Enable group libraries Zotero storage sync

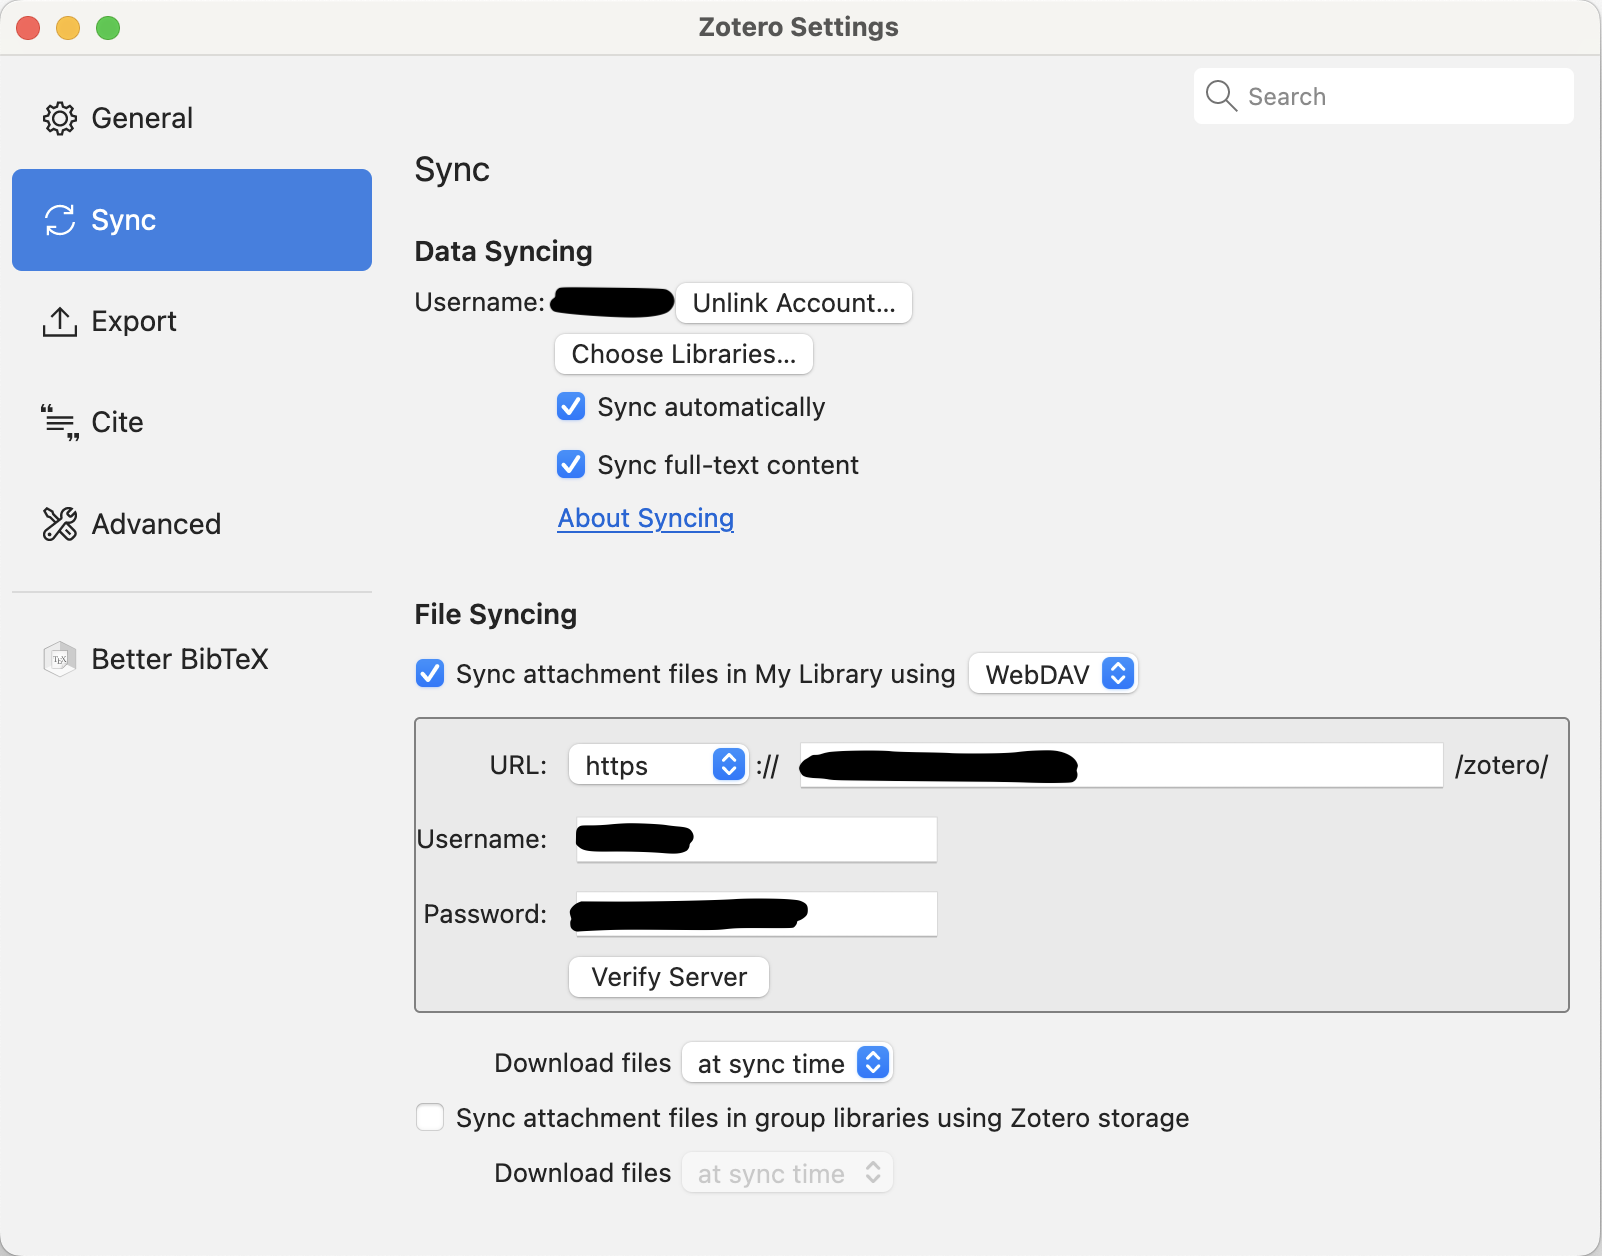(430, 1118)
